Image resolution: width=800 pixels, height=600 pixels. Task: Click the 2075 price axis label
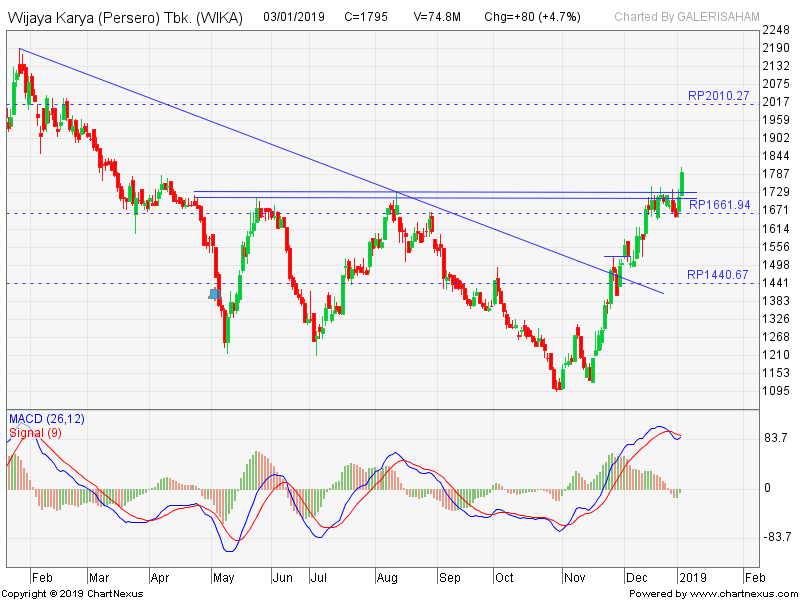coord(776,84)
